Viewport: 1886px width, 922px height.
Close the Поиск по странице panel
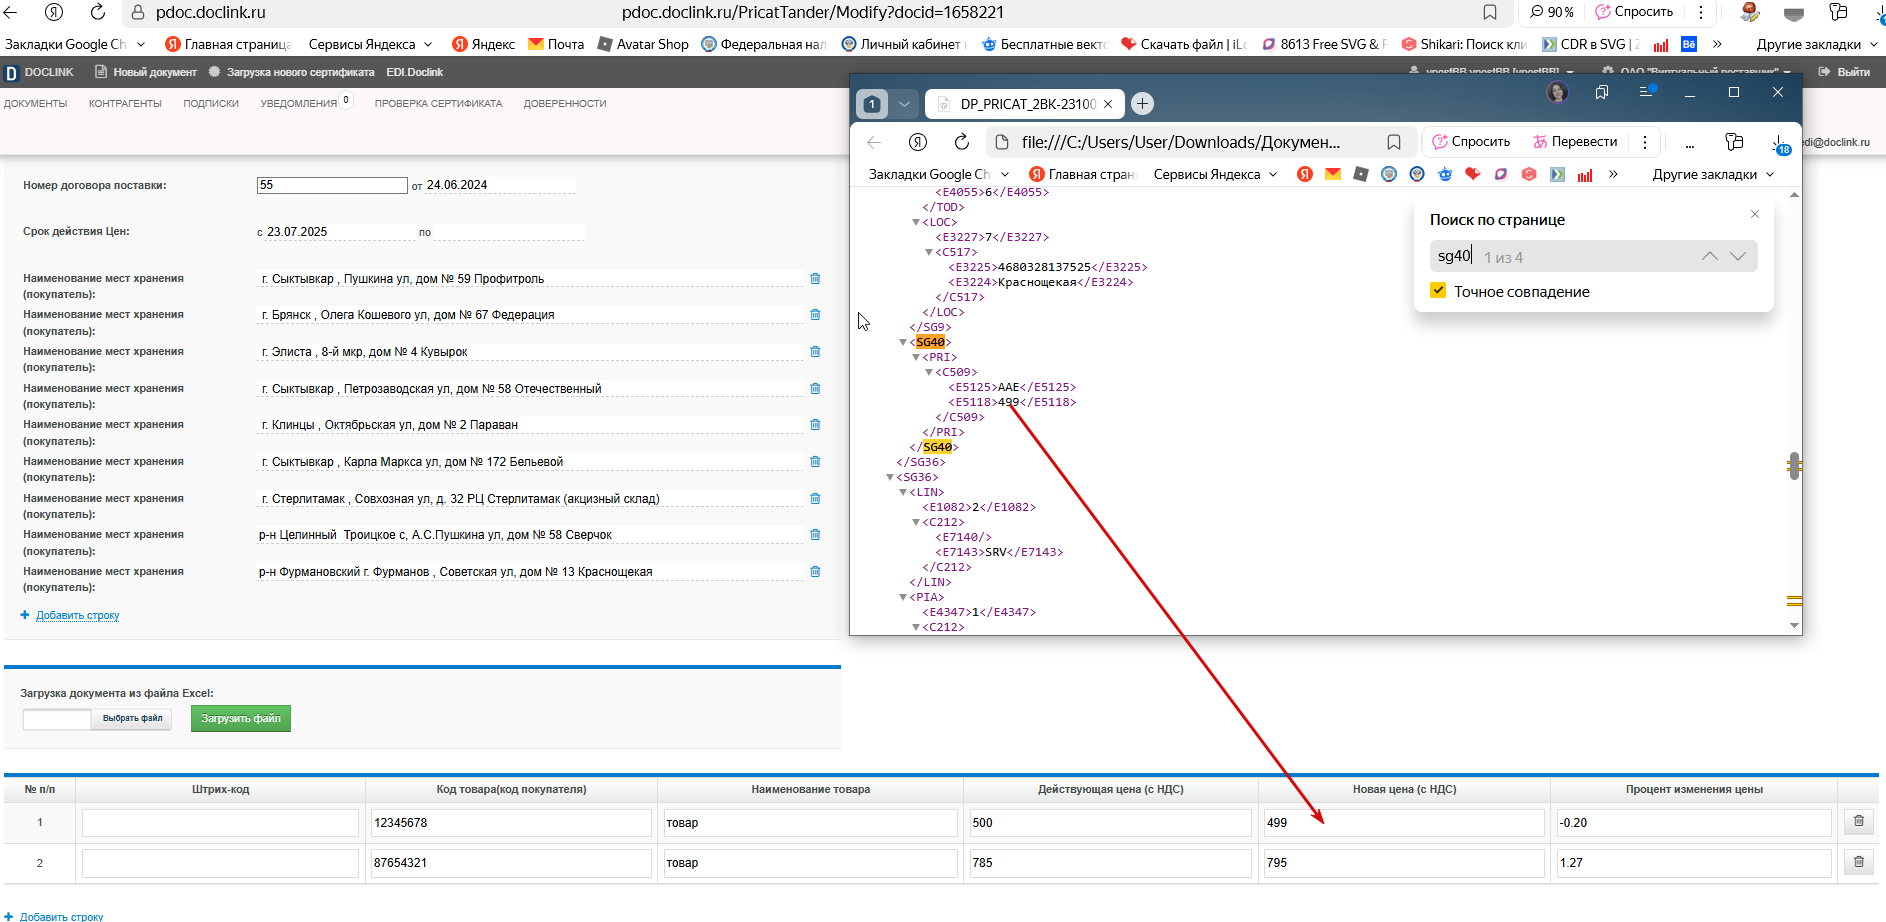1754,214
